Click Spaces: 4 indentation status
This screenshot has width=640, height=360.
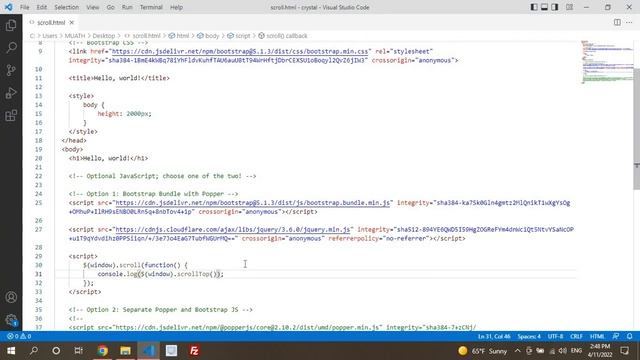pos(529,336)
